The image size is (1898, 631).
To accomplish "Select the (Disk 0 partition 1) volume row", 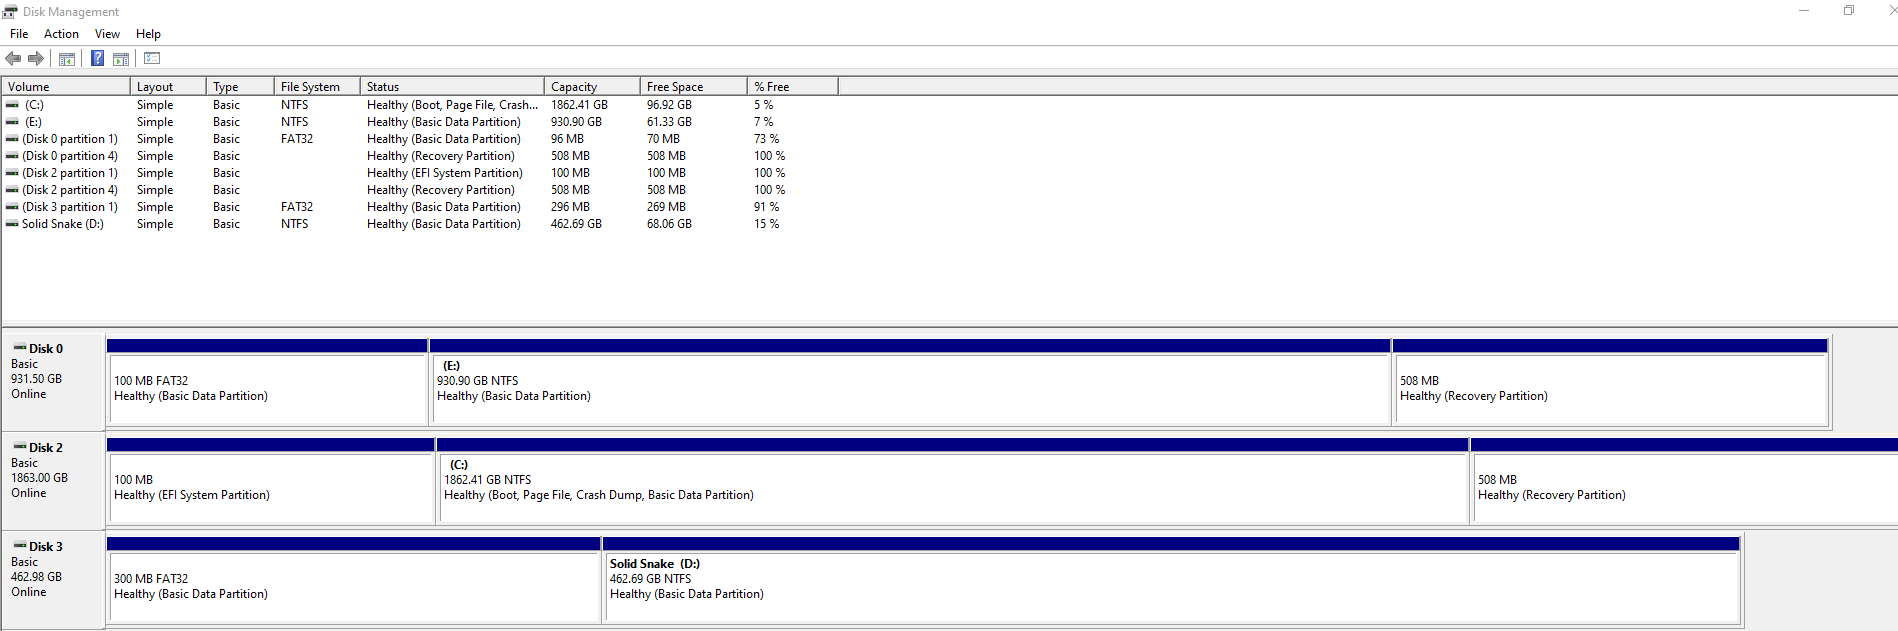I will (420, 139).
